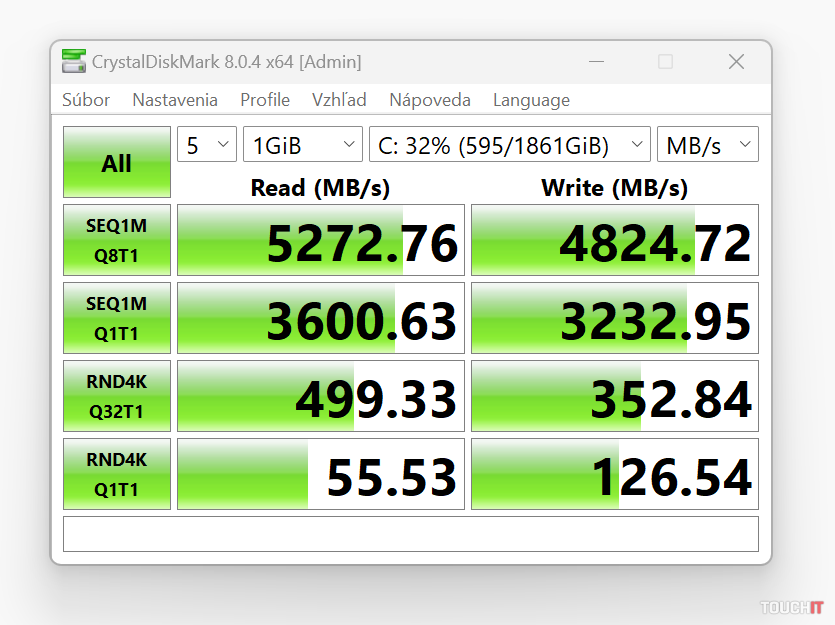Change the MB/s unit dropdown
The image size is (835, 625).
[x=707, y=145]
